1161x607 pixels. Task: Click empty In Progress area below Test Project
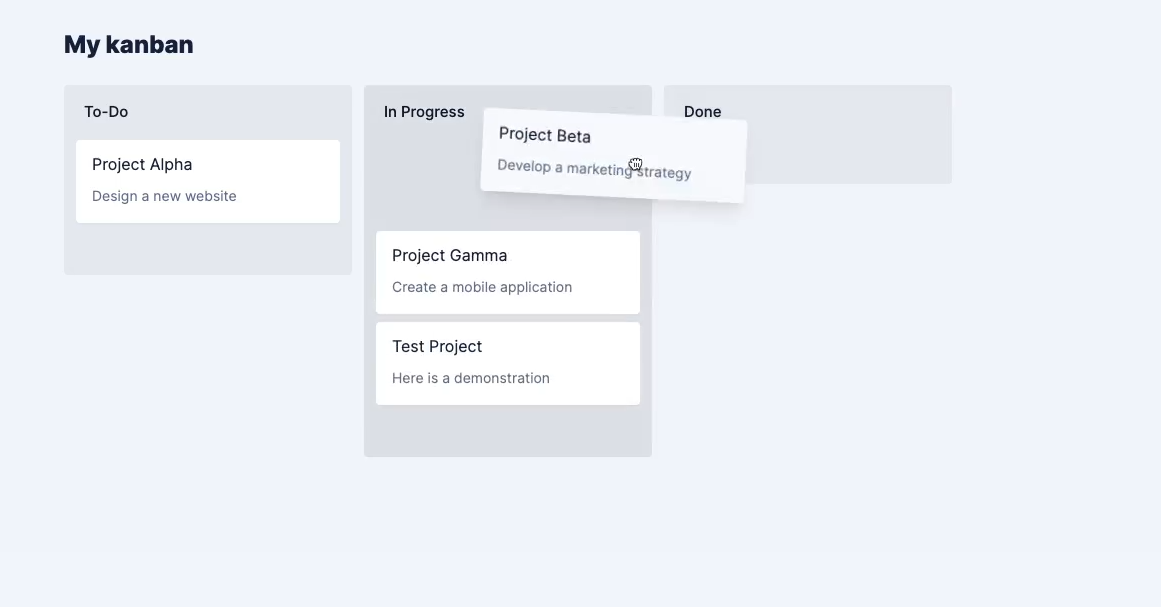pyautogui.click(x=508, y=430)
